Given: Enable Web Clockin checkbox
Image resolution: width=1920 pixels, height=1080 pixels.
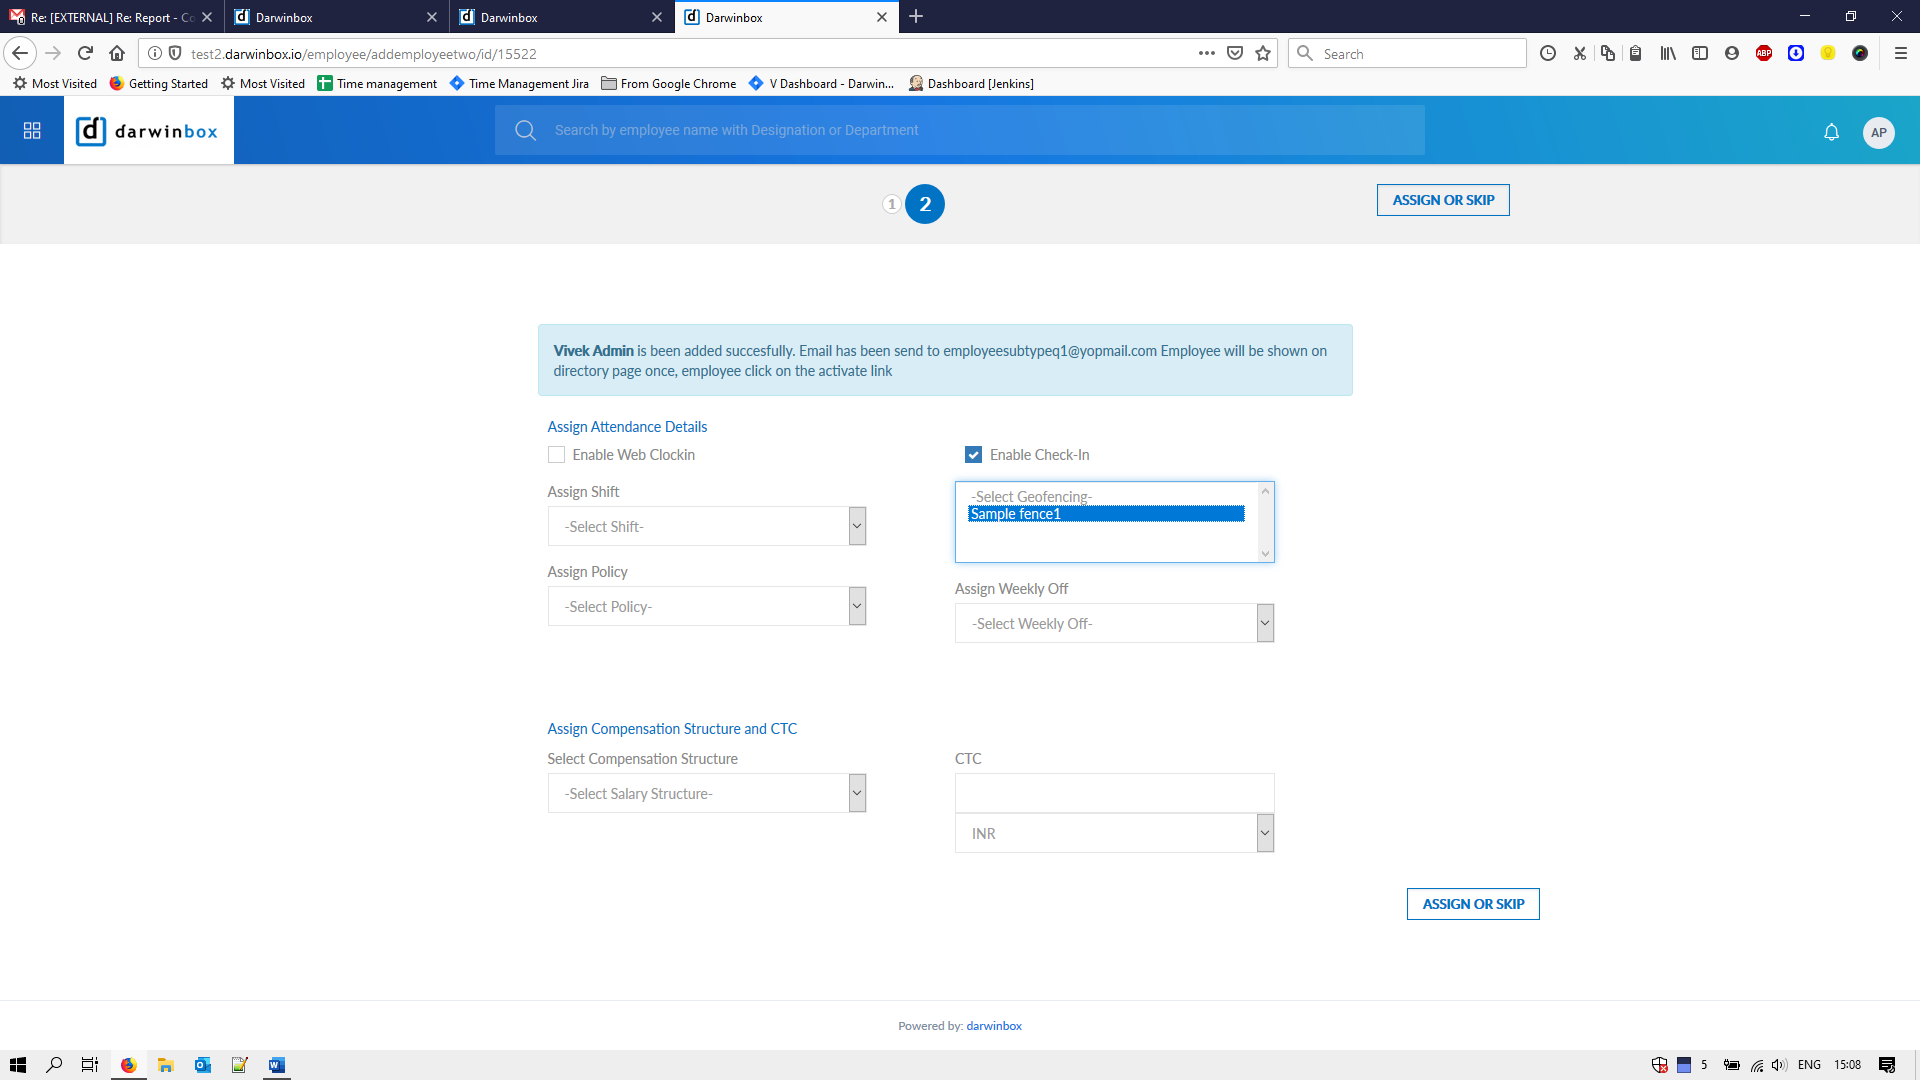Looking at the screenshot, I should tap(557, 455).
